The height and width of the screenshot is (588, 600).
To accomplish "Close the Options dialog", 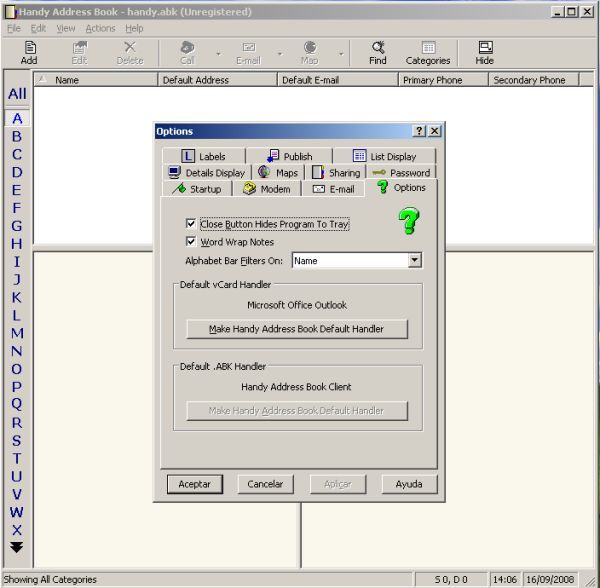I will 435,131.
